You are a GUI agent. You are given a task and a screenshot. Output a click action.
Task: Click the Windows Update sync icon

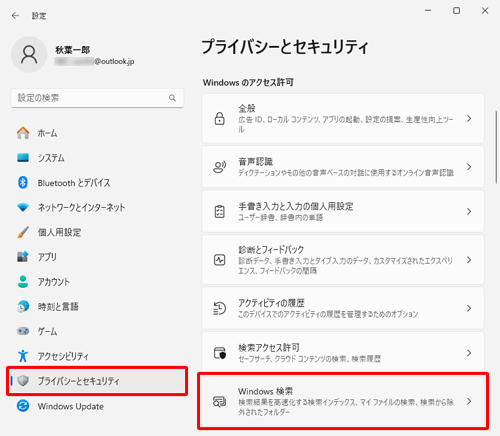click(23, 406)
